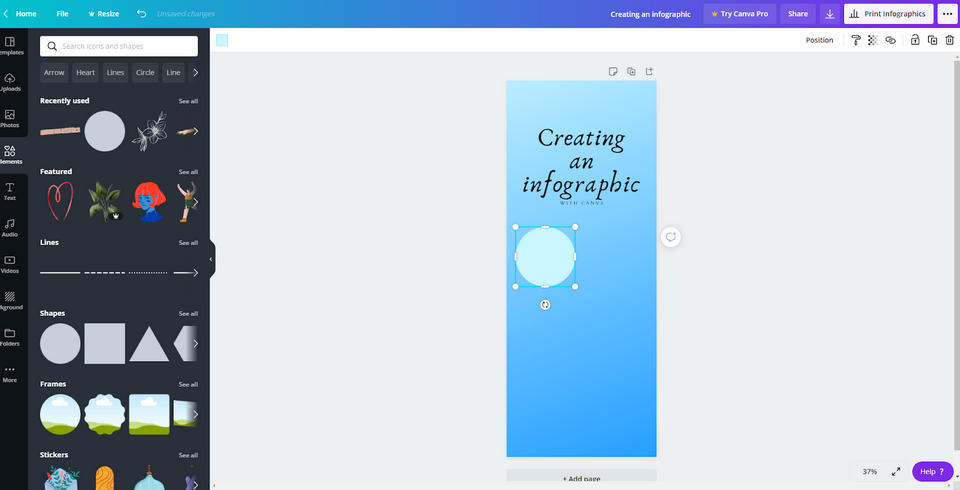
Task: Collapse the side panel with arrow handle
Action: click(x=211, y=259)
